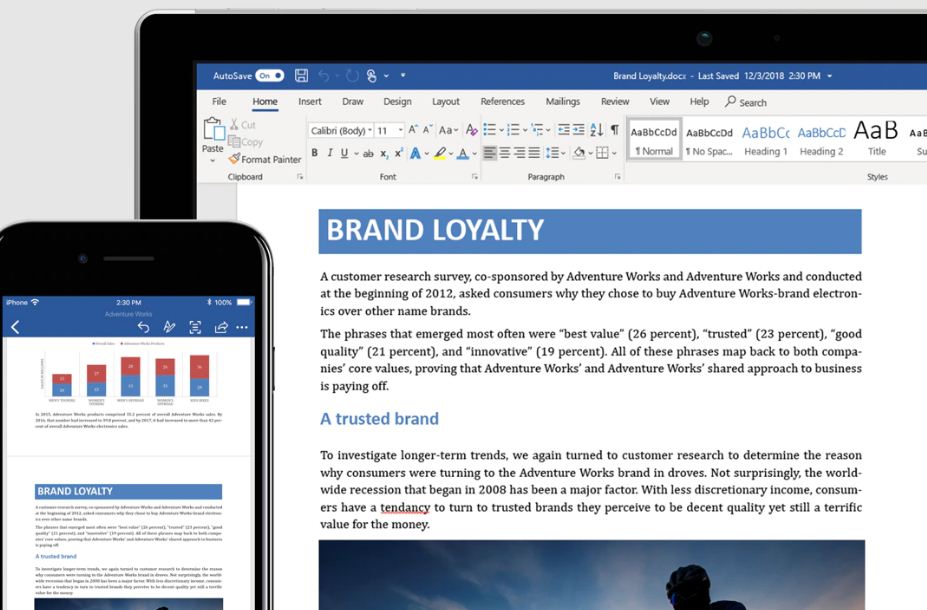The height and width of the screenshot is (610, 927).
Task: Increase the indent level
Action: click(576, 127)
